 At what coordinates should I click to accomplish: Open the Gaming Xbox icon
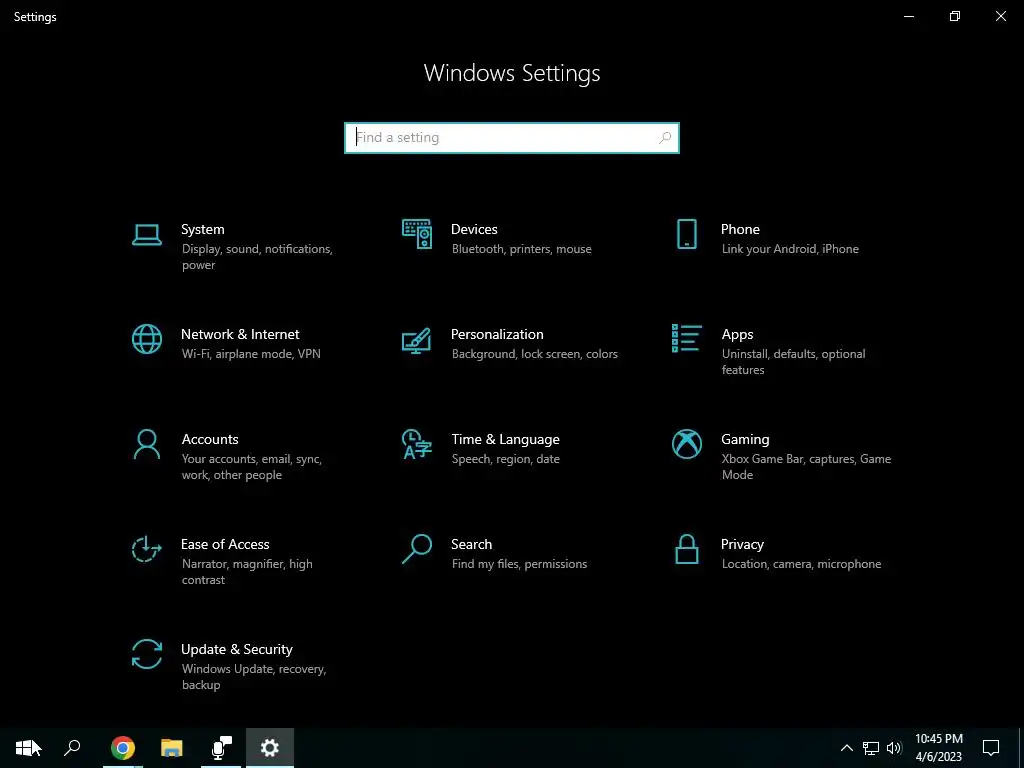[686, 445]
